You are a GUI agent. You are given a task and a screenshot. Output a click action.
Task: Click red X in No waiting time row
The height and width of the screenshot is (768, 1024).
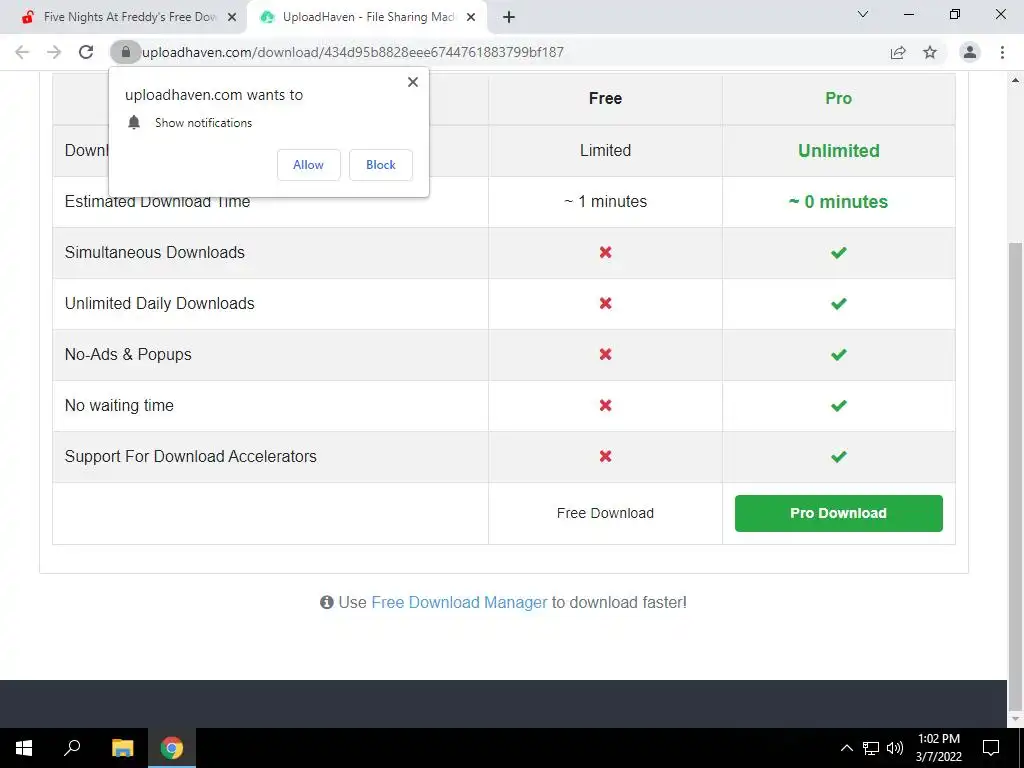pos(605,405)
